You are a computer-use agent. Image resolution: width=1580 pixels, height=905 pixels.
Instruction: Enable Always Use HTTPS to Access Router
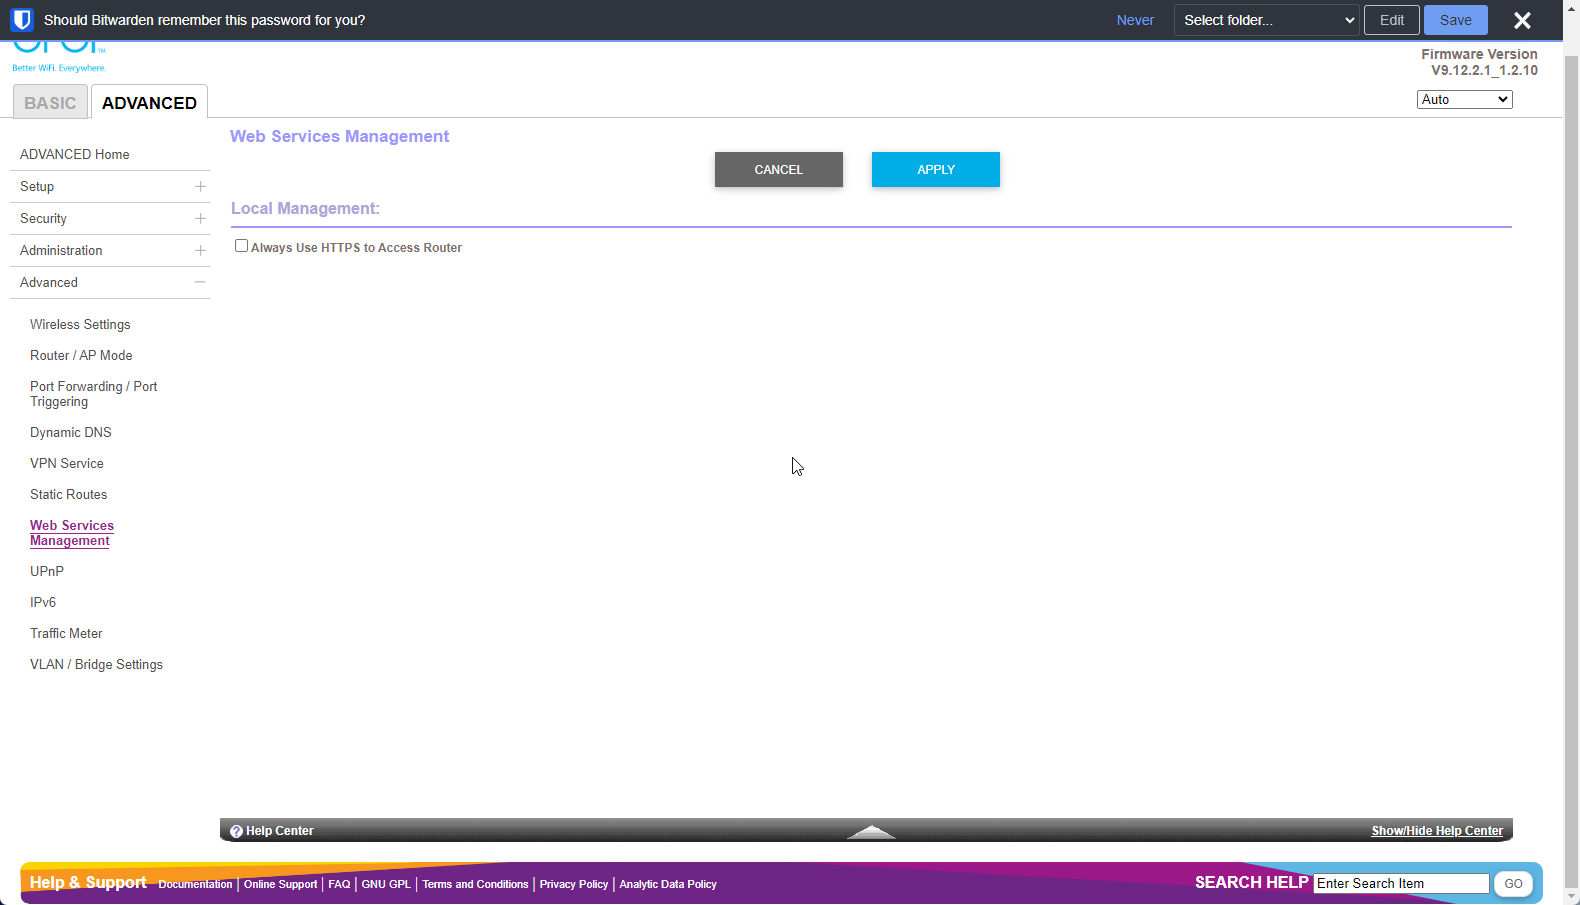pyautogui.click(x=241, y=246)
